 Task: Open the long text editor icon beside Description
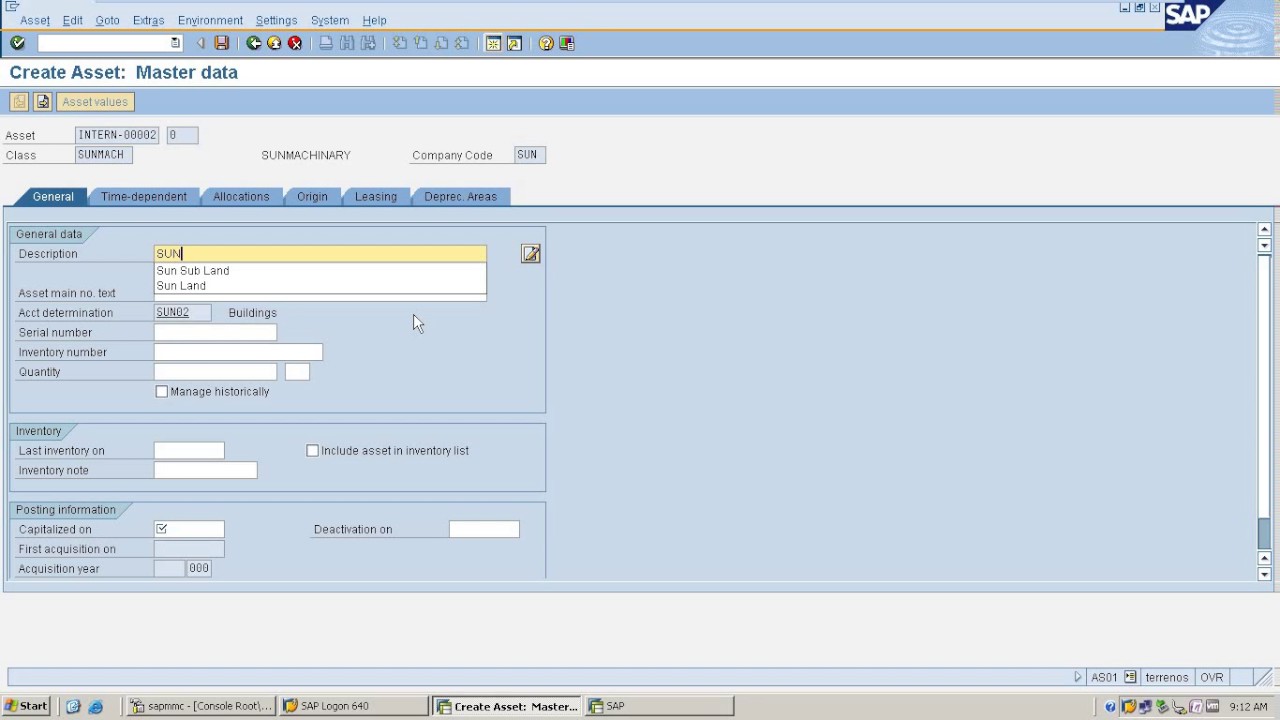click(531, 254)
